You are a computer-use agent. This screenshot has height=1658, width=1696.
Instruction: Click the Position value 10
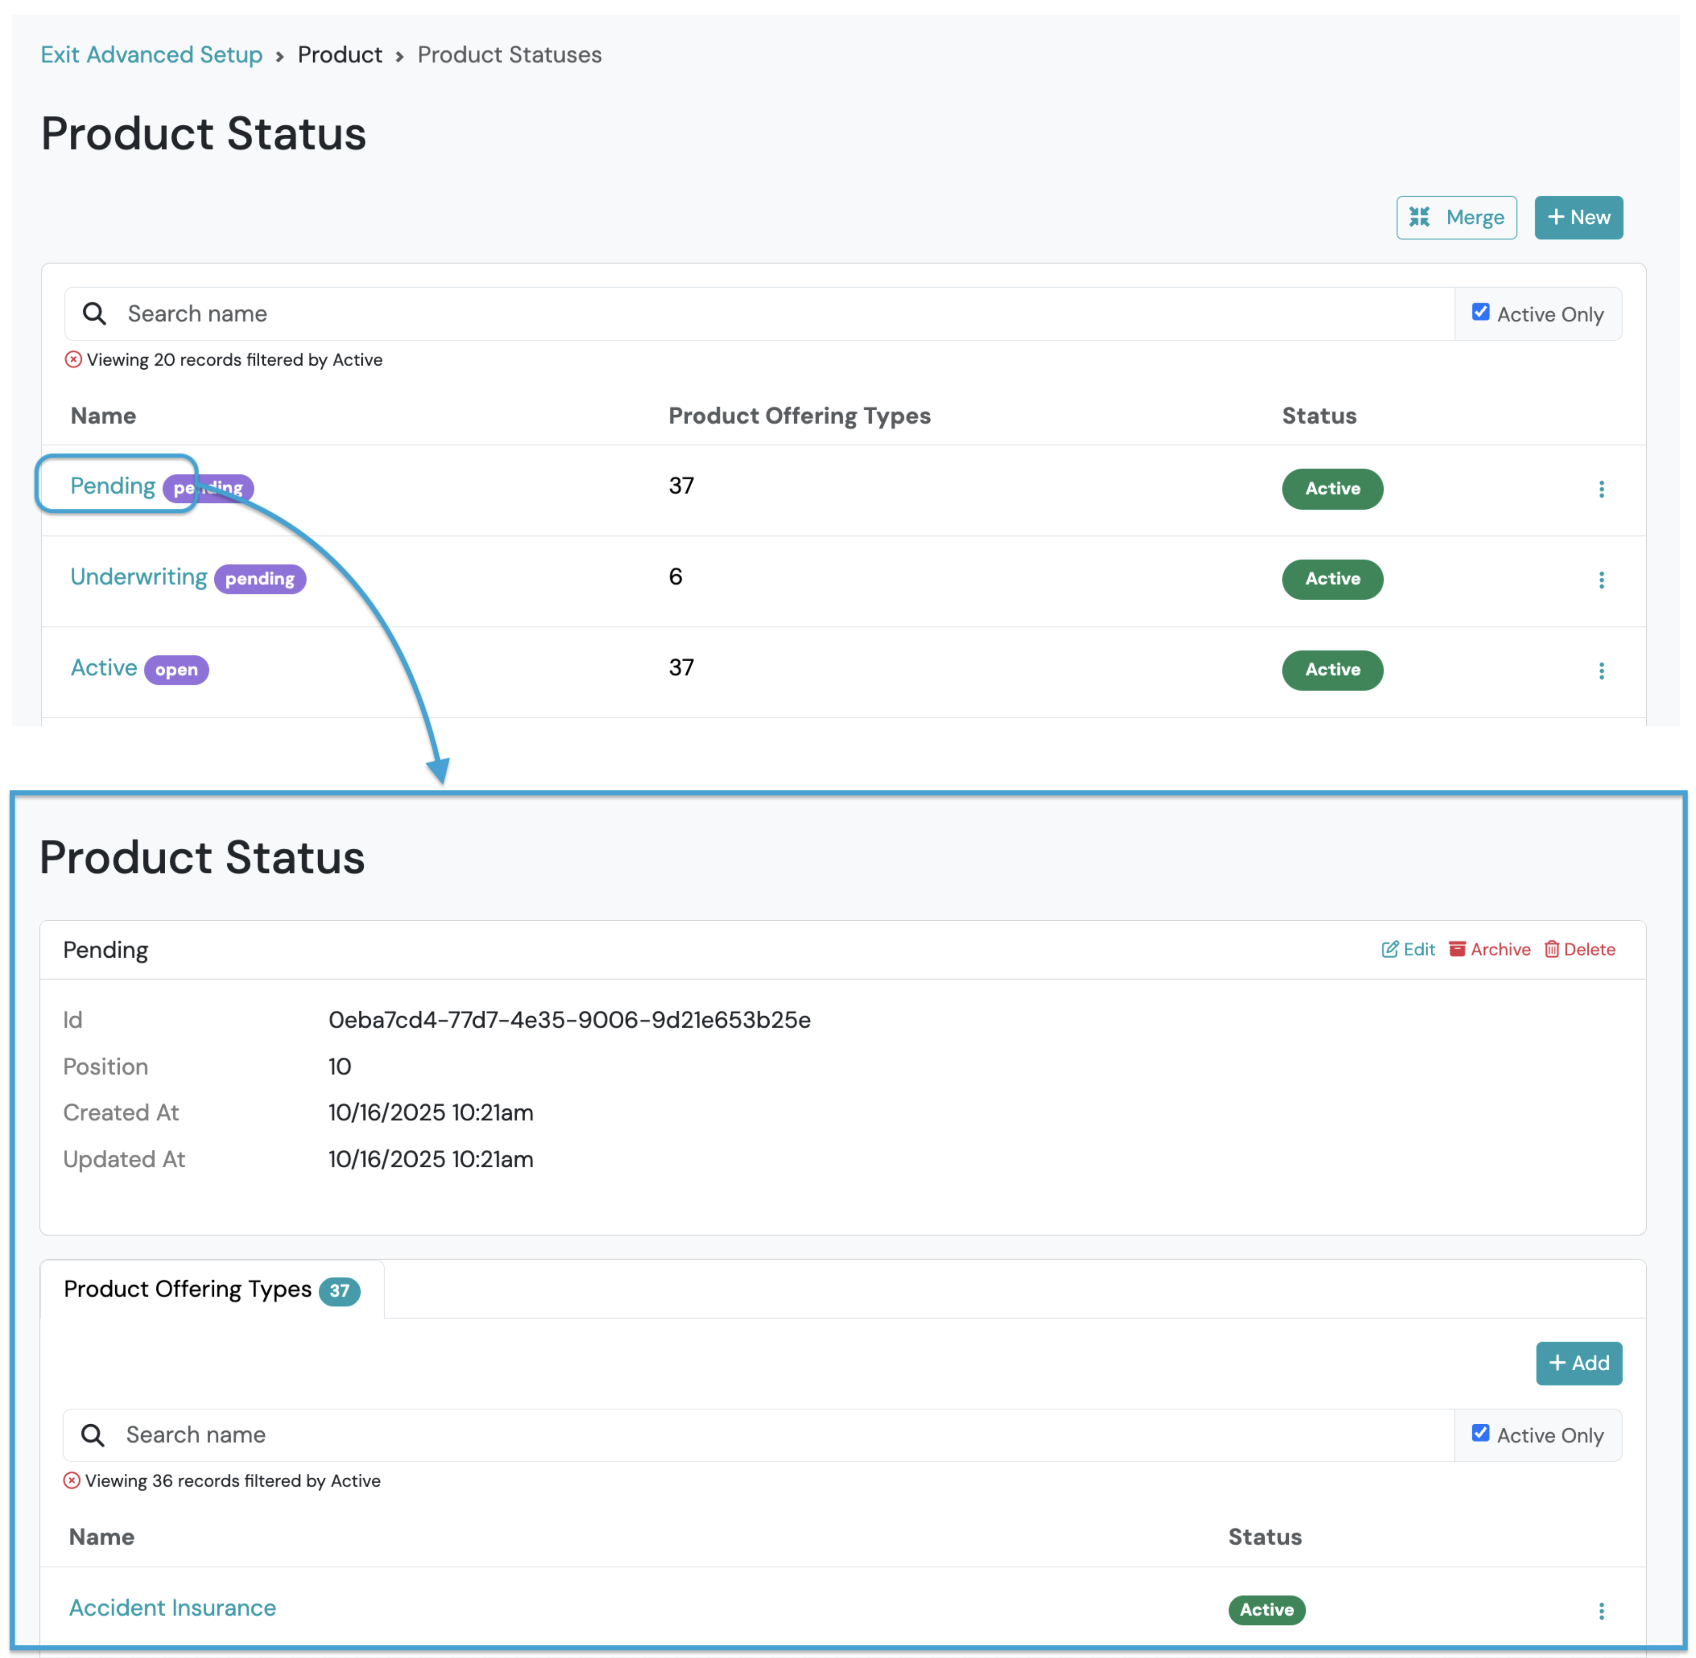pyautogui.click(x=340, y=1067)
